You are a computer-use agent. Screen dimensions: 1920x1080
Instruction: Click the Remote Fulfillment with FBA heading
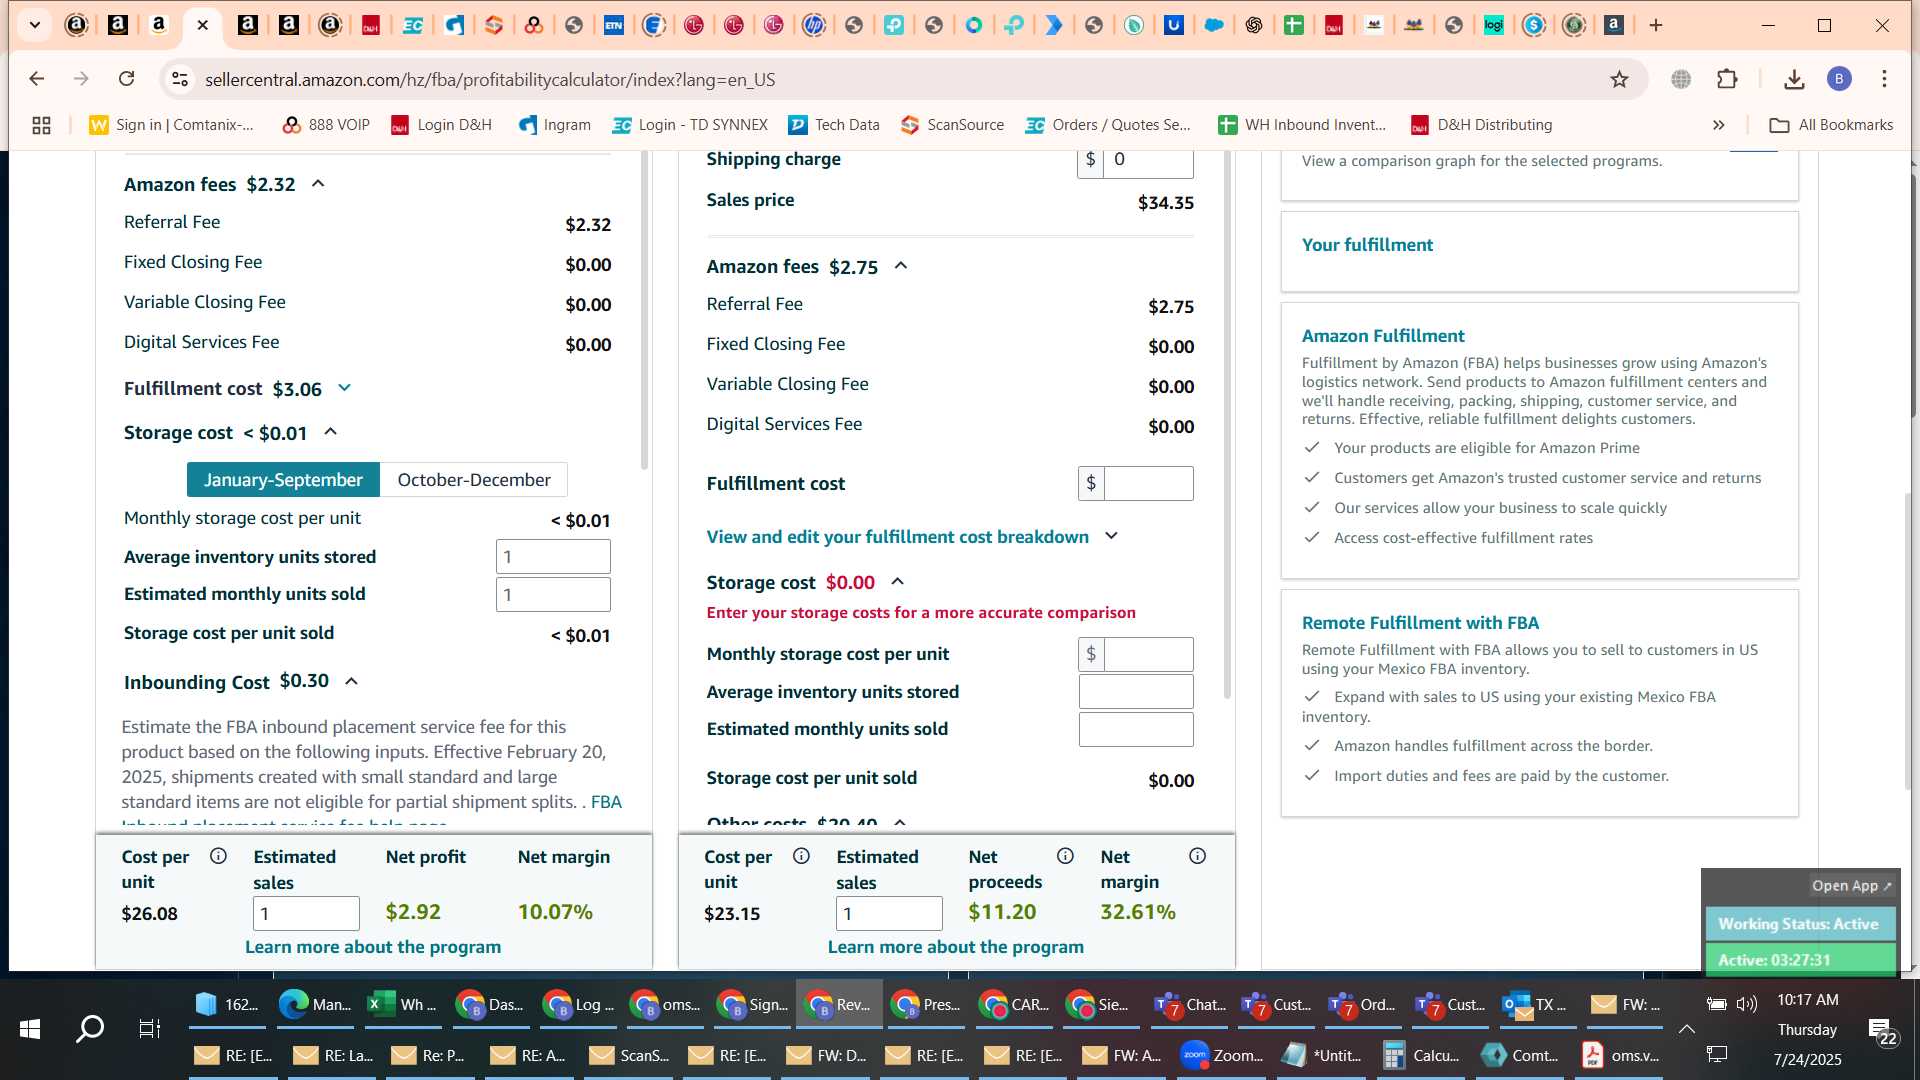(x=1420, y=623)
